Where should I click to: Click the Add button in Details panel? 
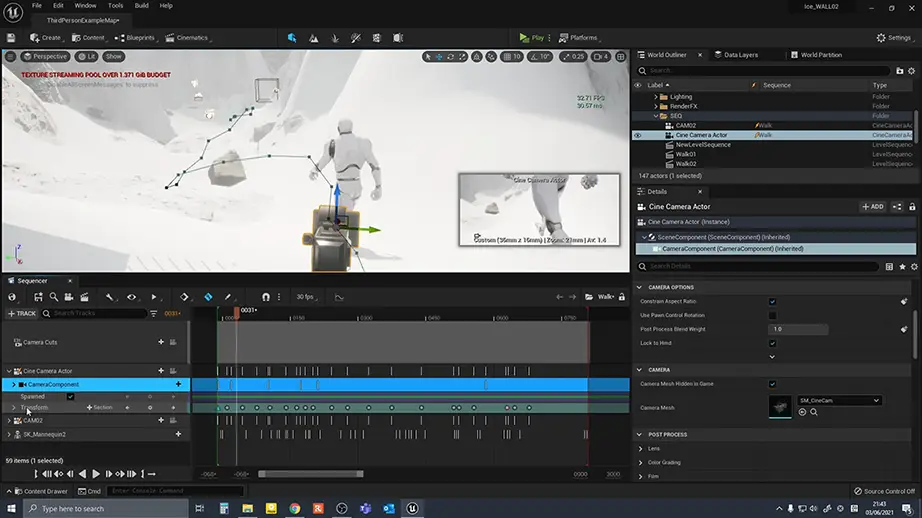872,207
